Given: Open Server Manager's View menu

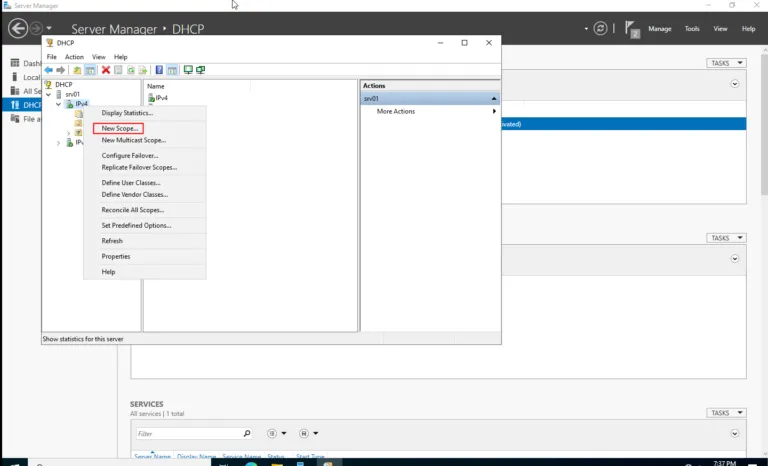Looking at the screenshot, I should tap(720, 29).
